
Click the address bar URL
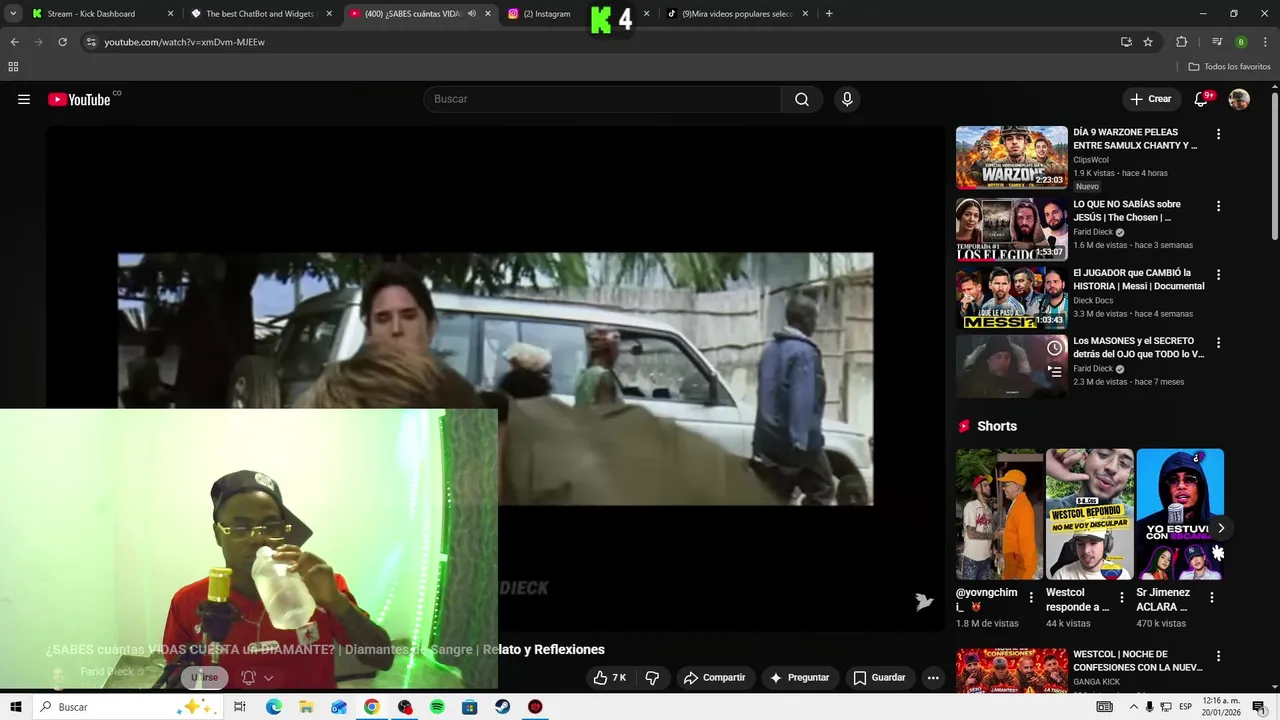pos(184,42)
